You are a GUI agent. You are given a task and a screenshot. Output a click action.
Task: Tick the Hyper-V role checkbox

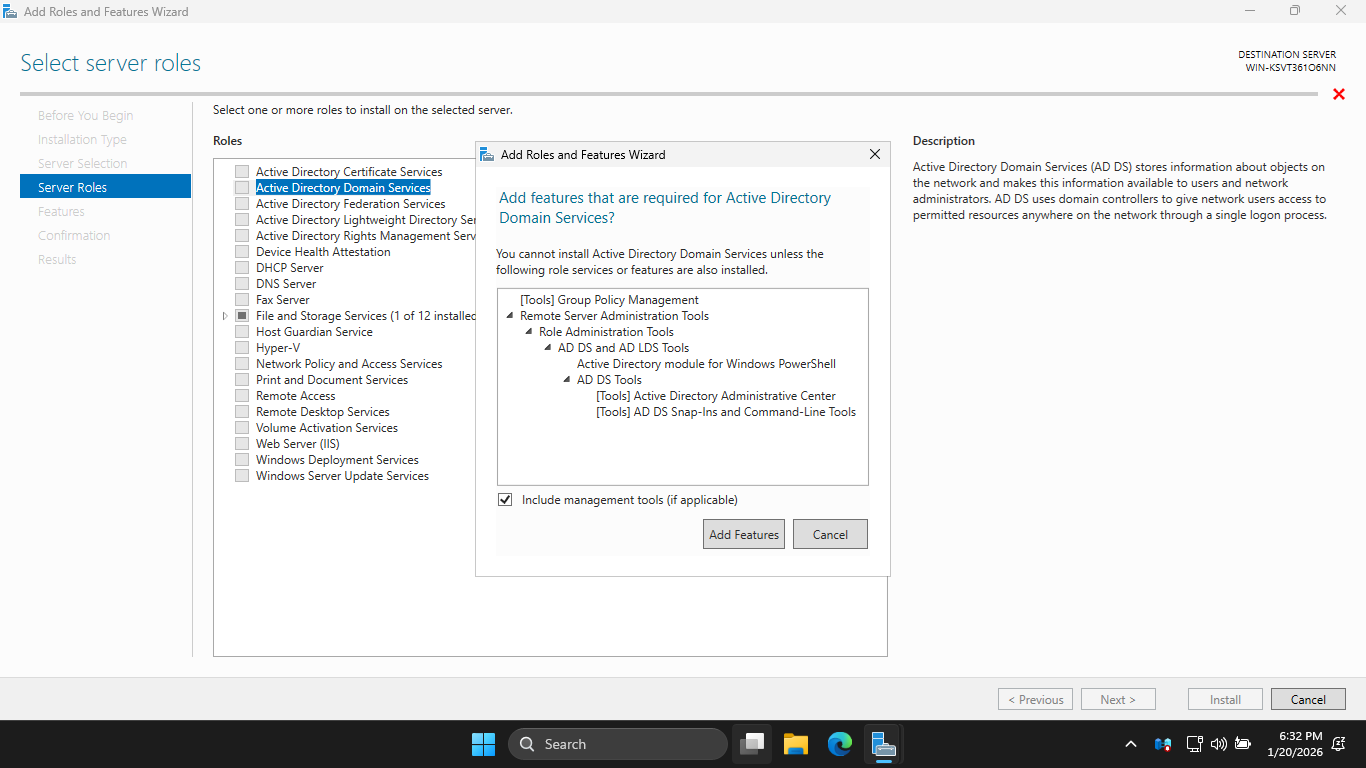point(242,348)
